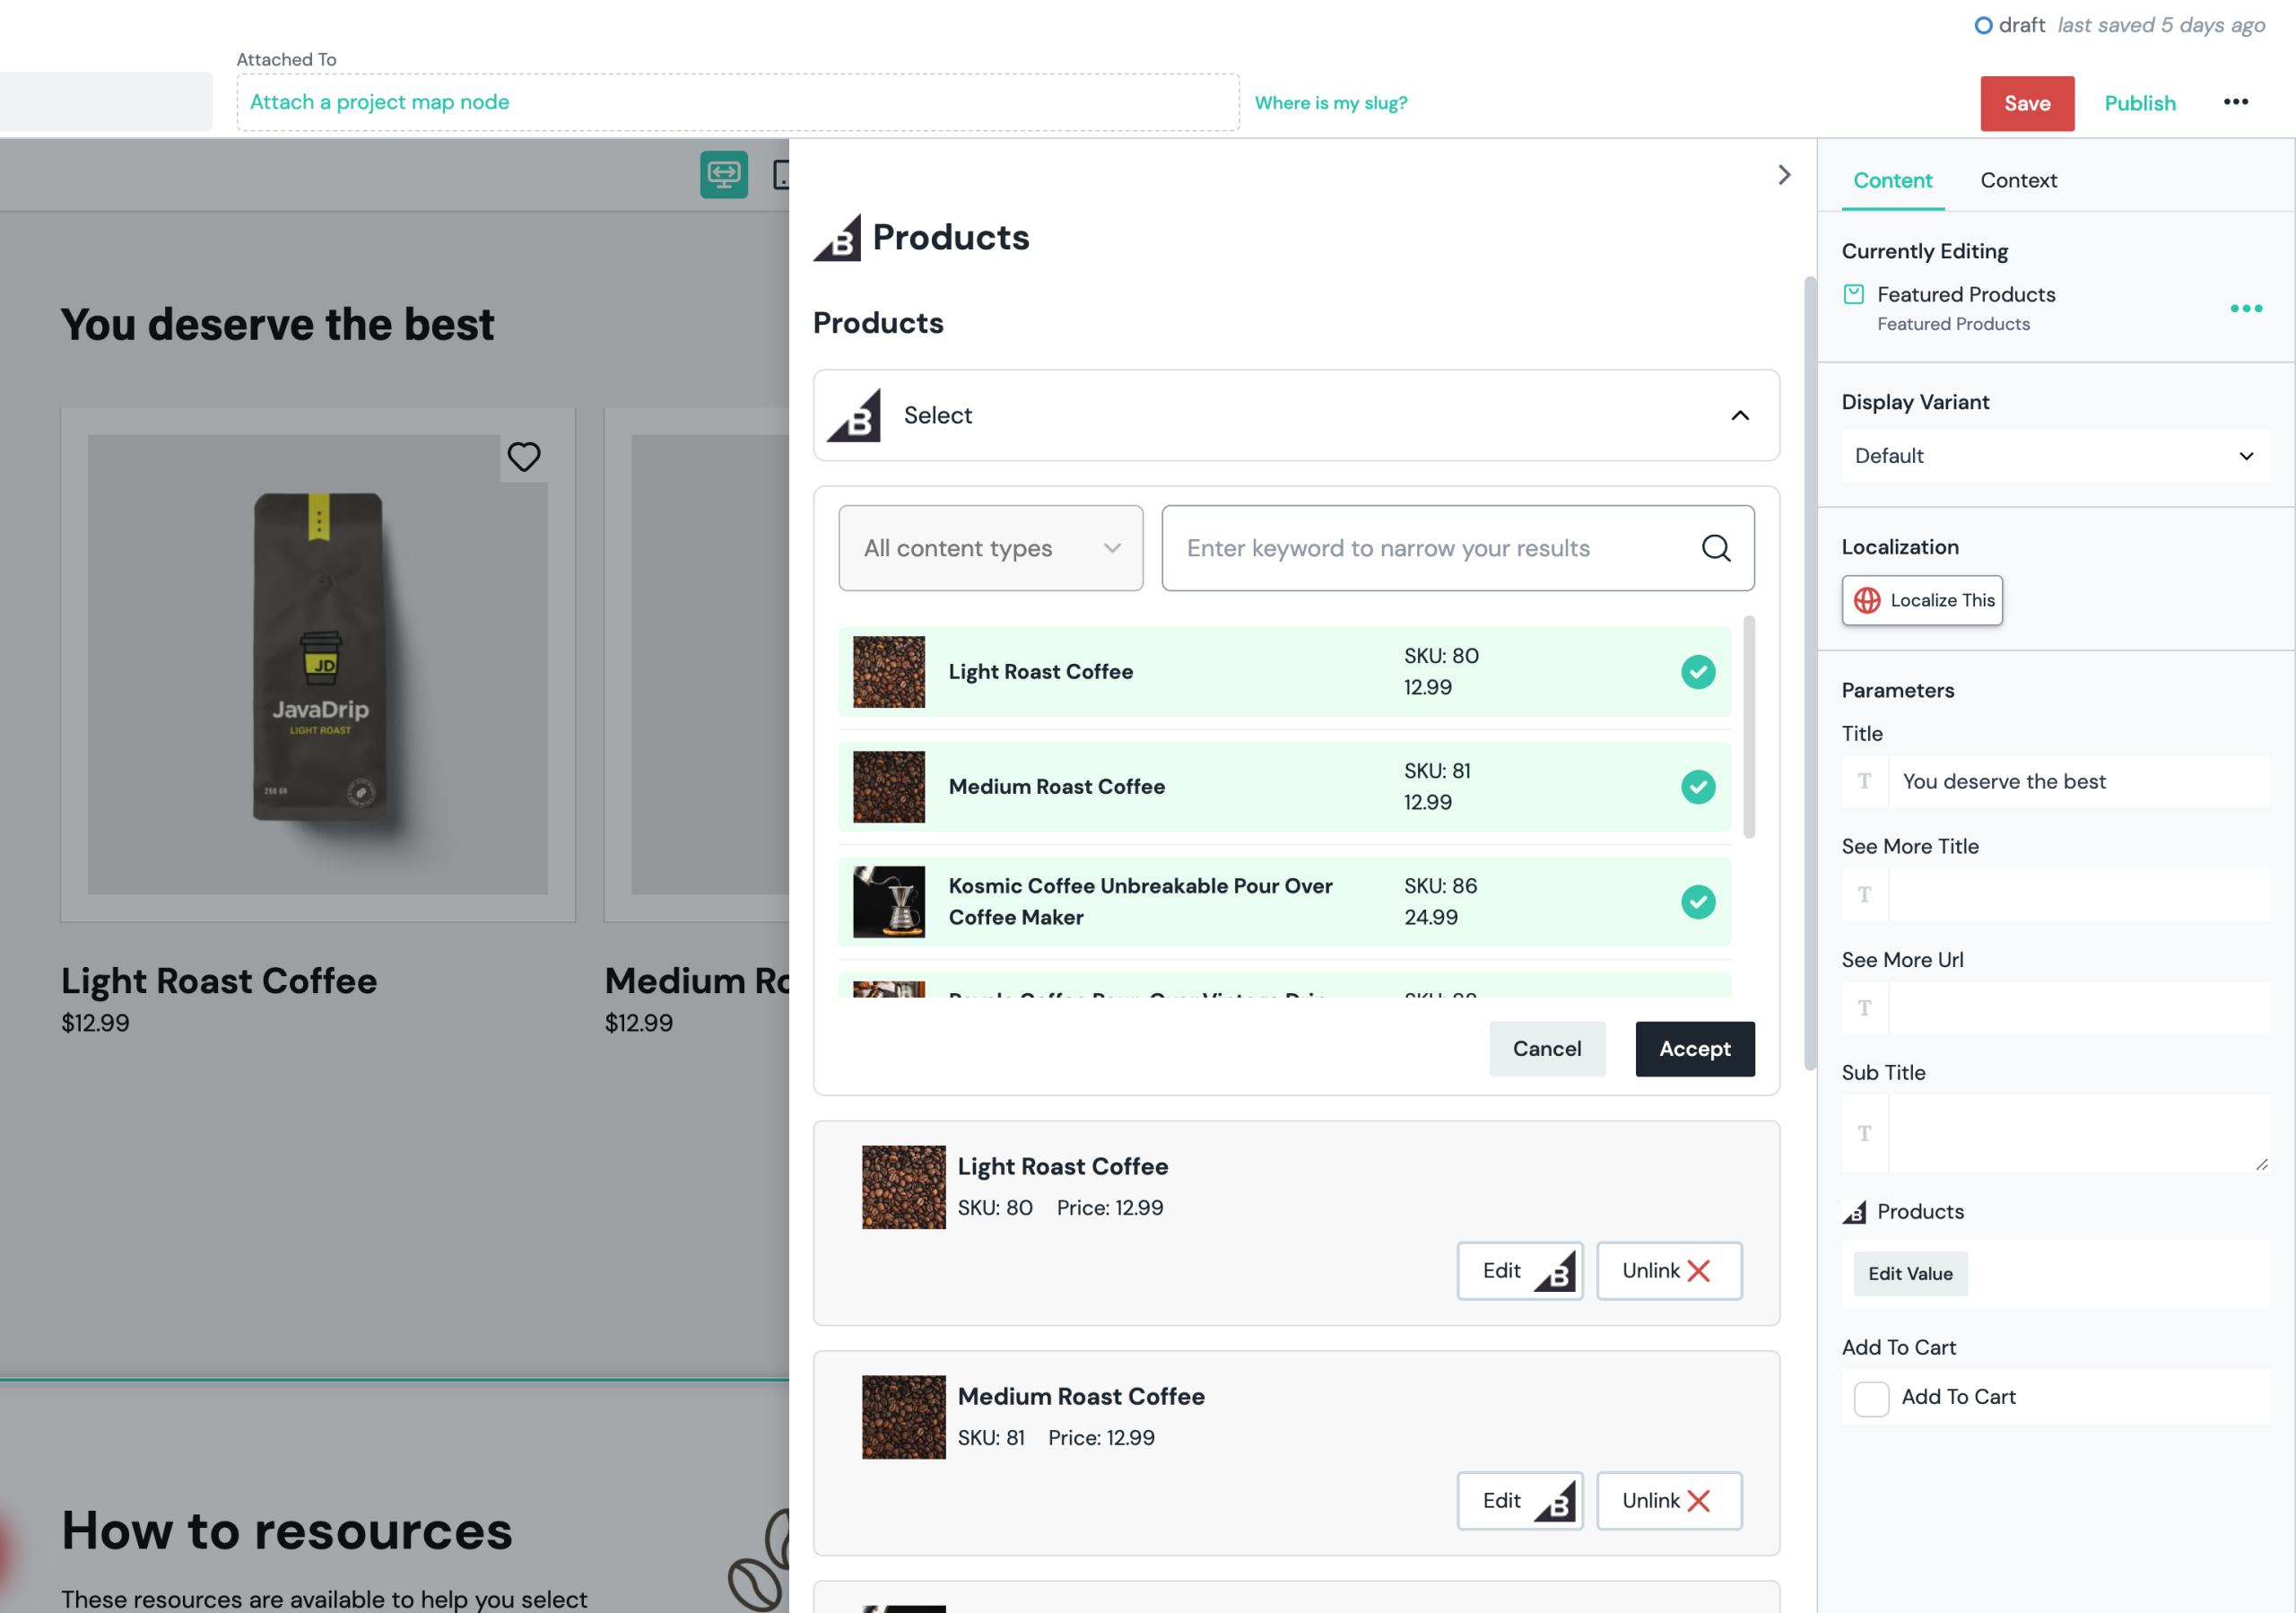Accept the product selection
Screen dimensions: 2296x1613
(1694, 1048)
